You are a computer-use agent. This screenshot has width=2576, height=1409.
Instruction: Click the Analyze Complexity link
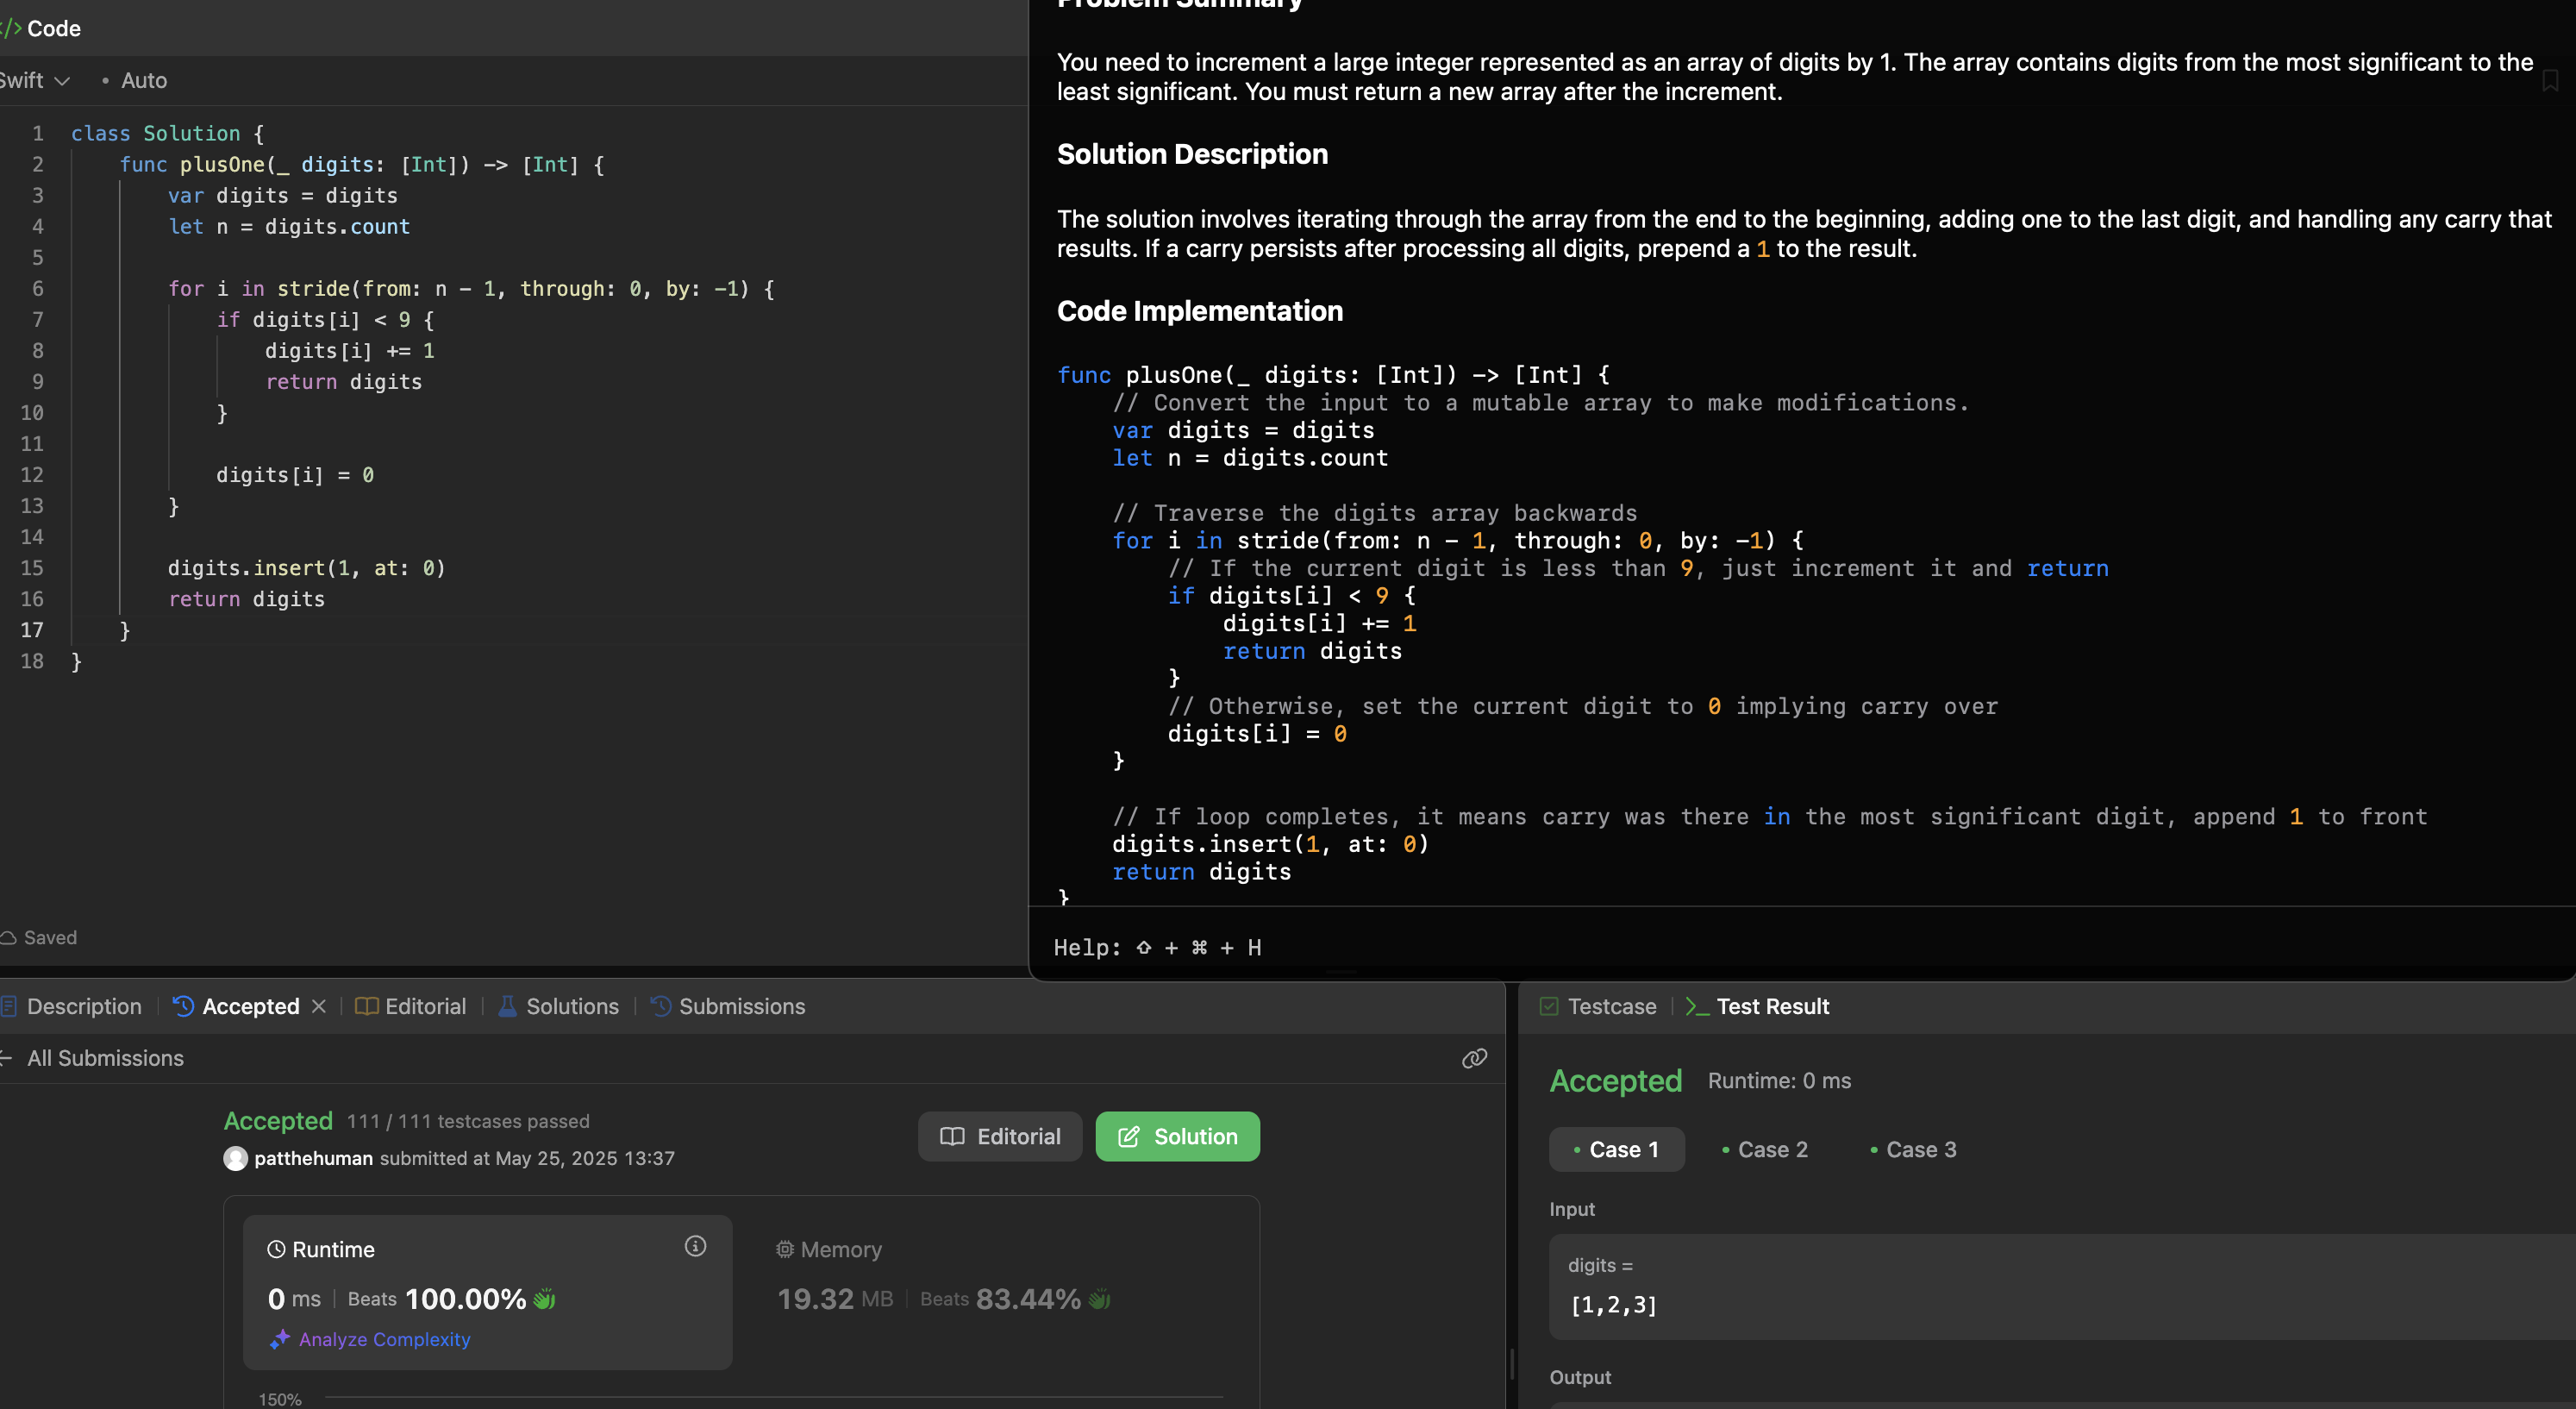point(384,1339)
